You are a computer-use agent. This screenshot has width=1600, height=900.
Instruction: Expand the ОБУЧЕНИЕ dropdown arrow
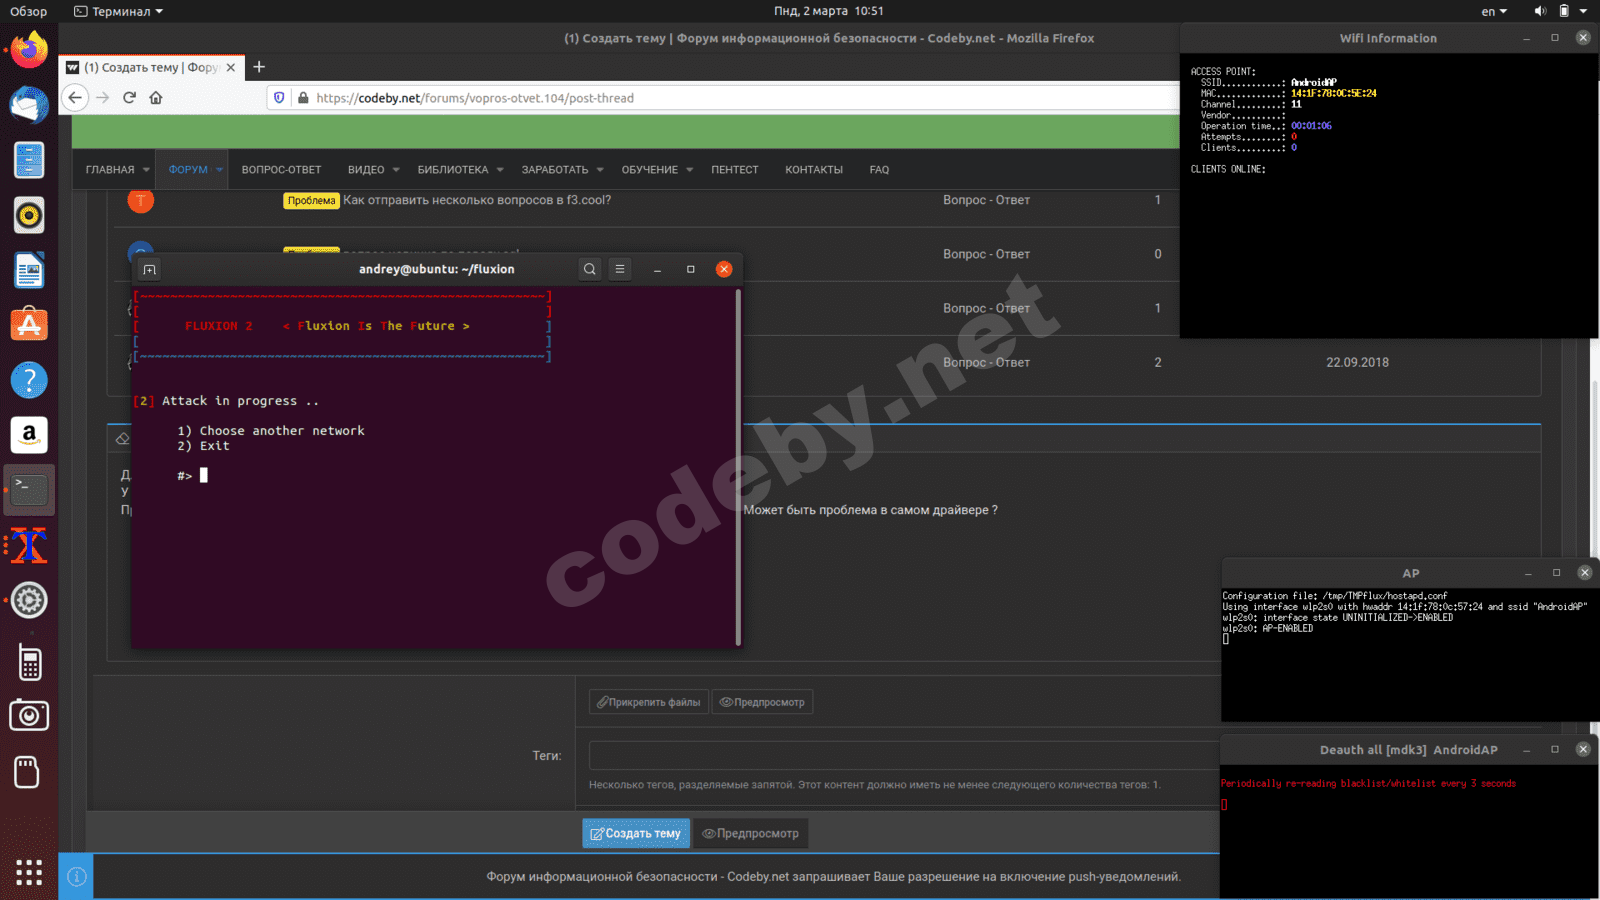click(689, 170)
